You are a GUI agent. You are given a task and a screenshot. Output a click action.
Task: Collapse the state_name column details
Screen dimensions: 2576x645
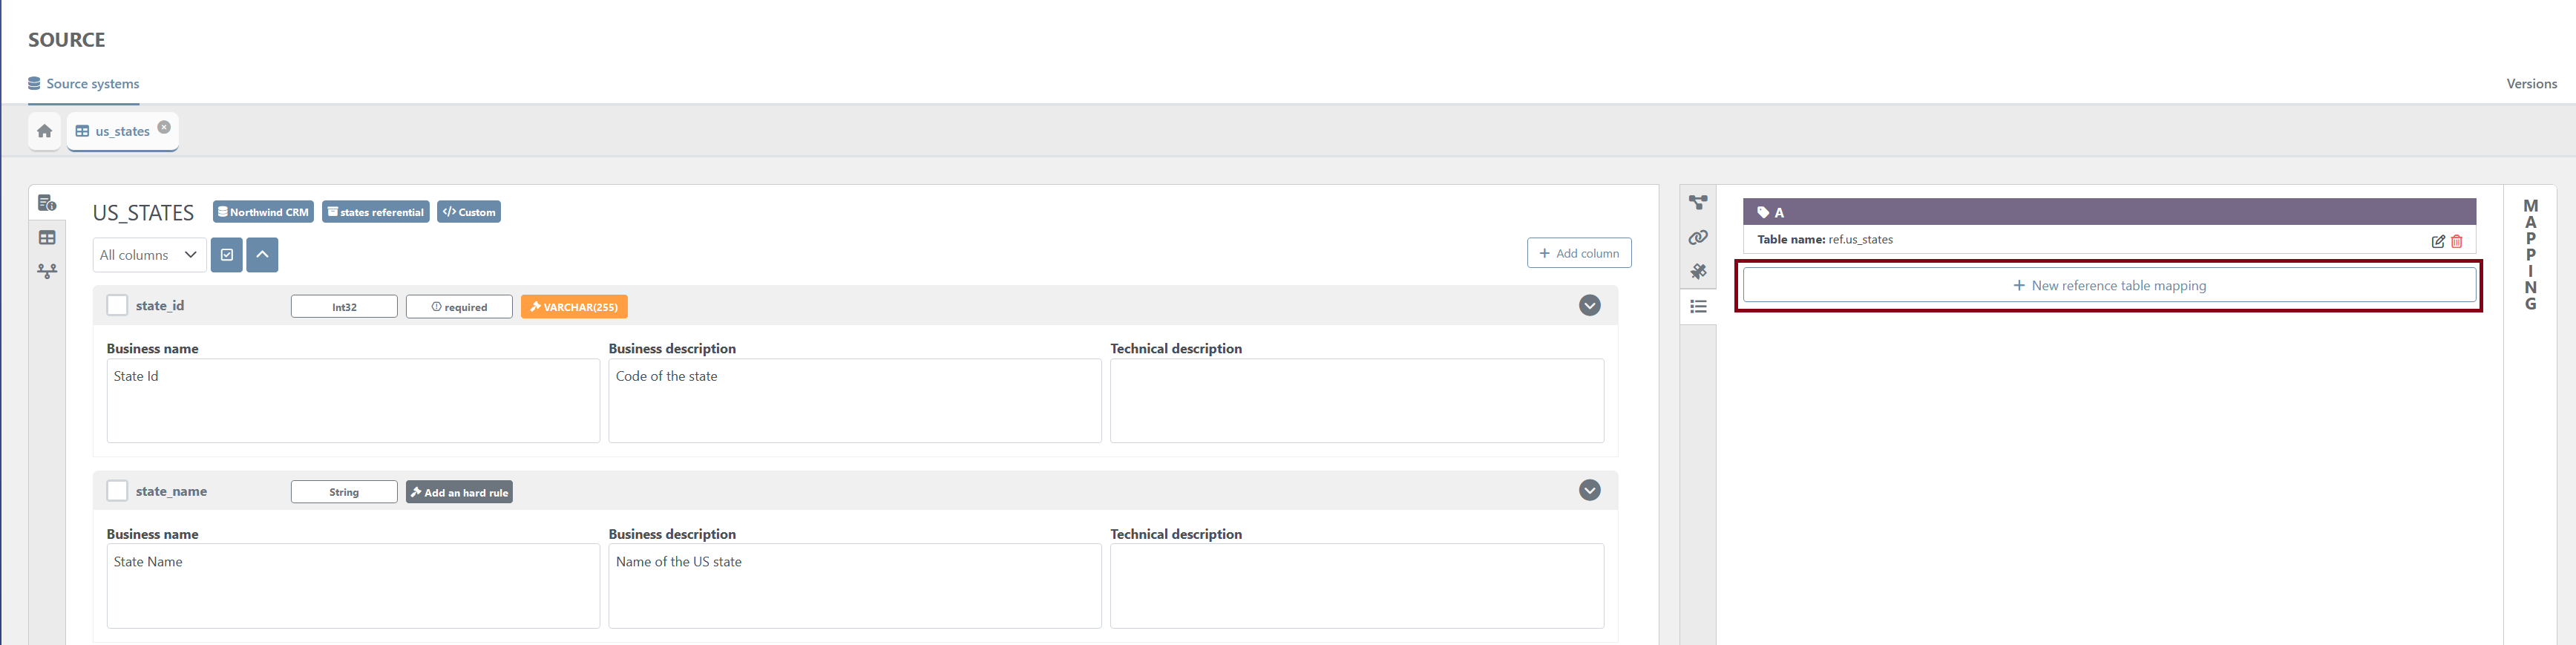[x=1590, y=490]
